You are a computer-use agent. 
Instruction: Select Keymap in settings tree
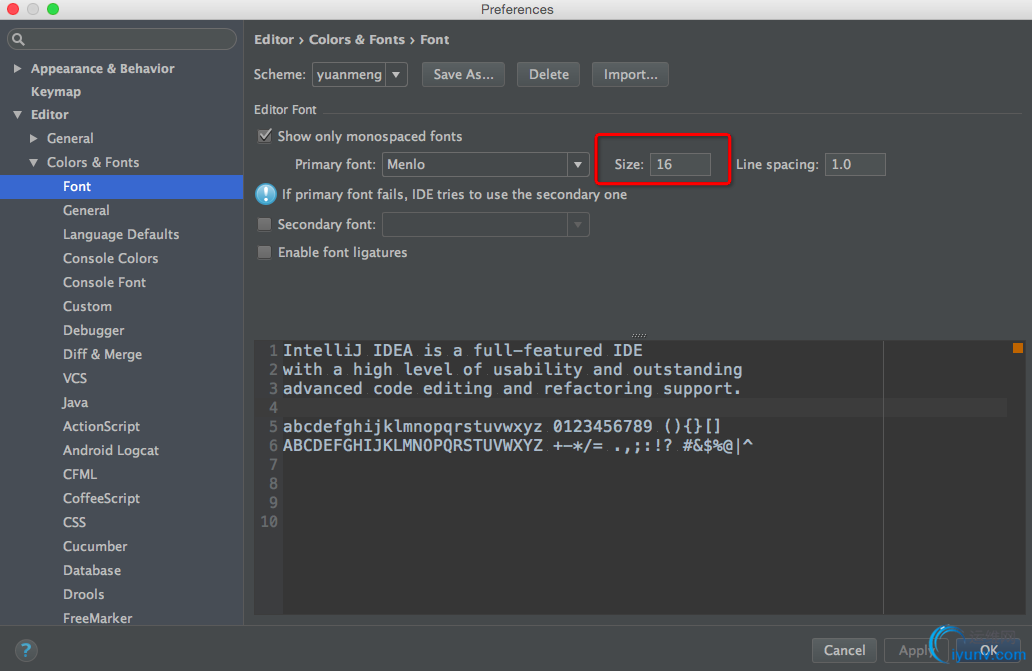click(x=56, y=91)
